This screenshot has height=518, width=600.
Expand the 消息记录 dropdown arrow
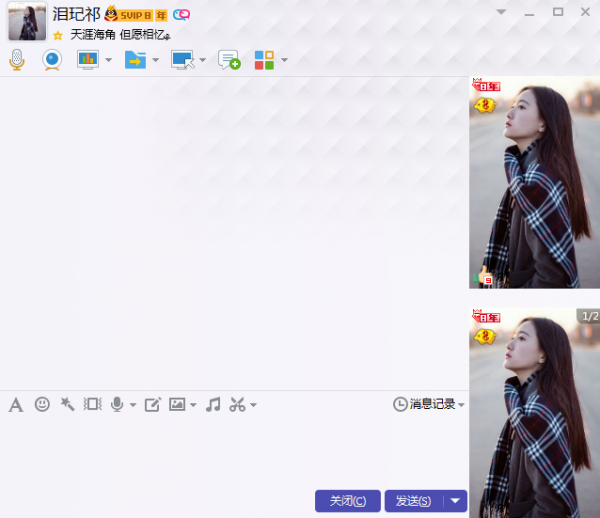pyautogui.click(x=461, y=405)
